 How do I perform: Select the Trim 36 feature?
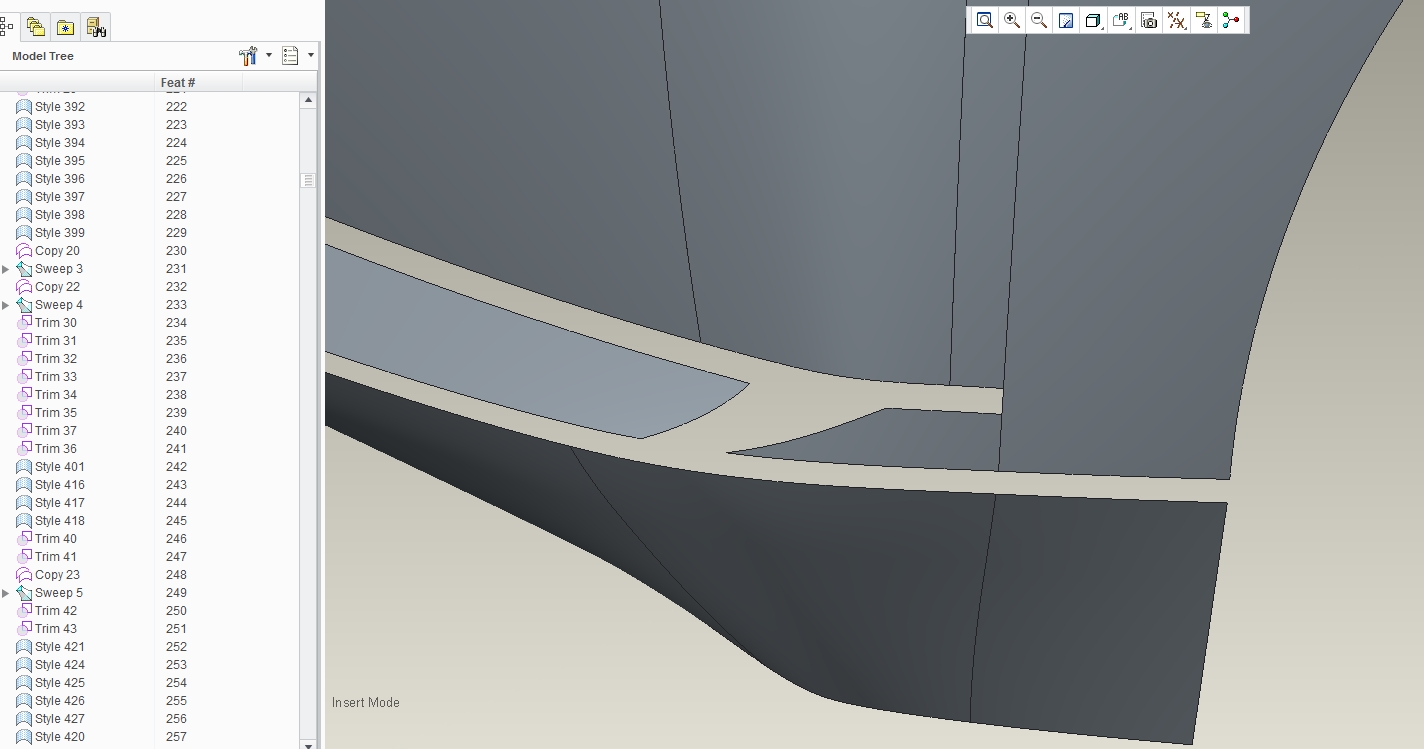(56, 449)
